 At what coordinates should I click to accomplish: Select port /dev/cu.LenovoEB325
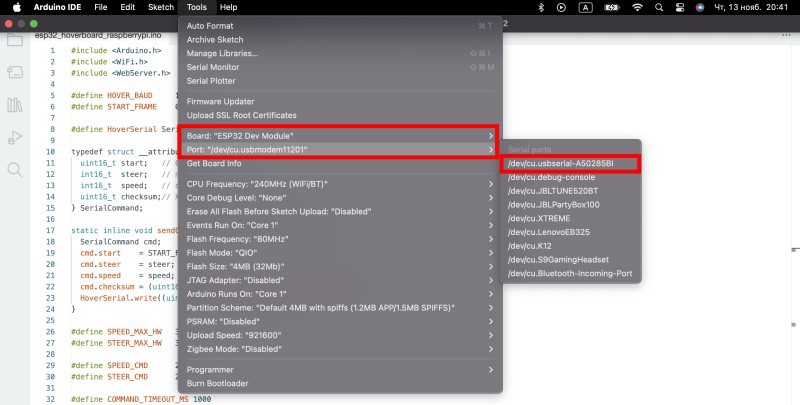pyautogui.click(x=571, y=232)
